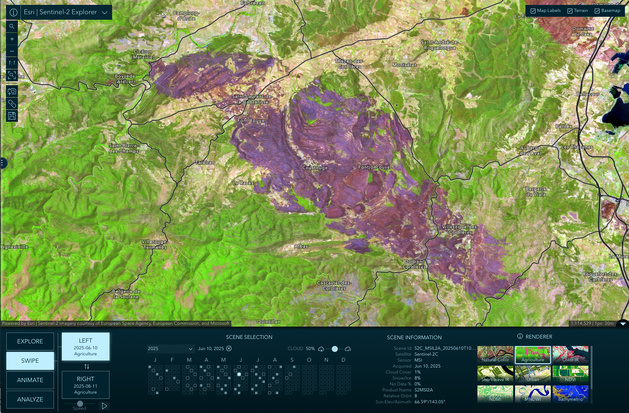The image size is (629, 413).
Task: Click the save icon in left toolbar
Action: point(12,115)
